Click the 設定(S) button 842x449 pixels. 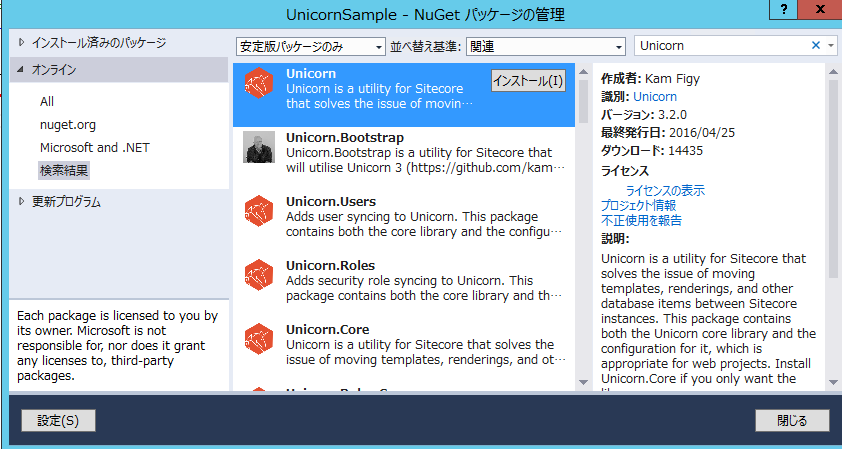(x=59, y=421)
